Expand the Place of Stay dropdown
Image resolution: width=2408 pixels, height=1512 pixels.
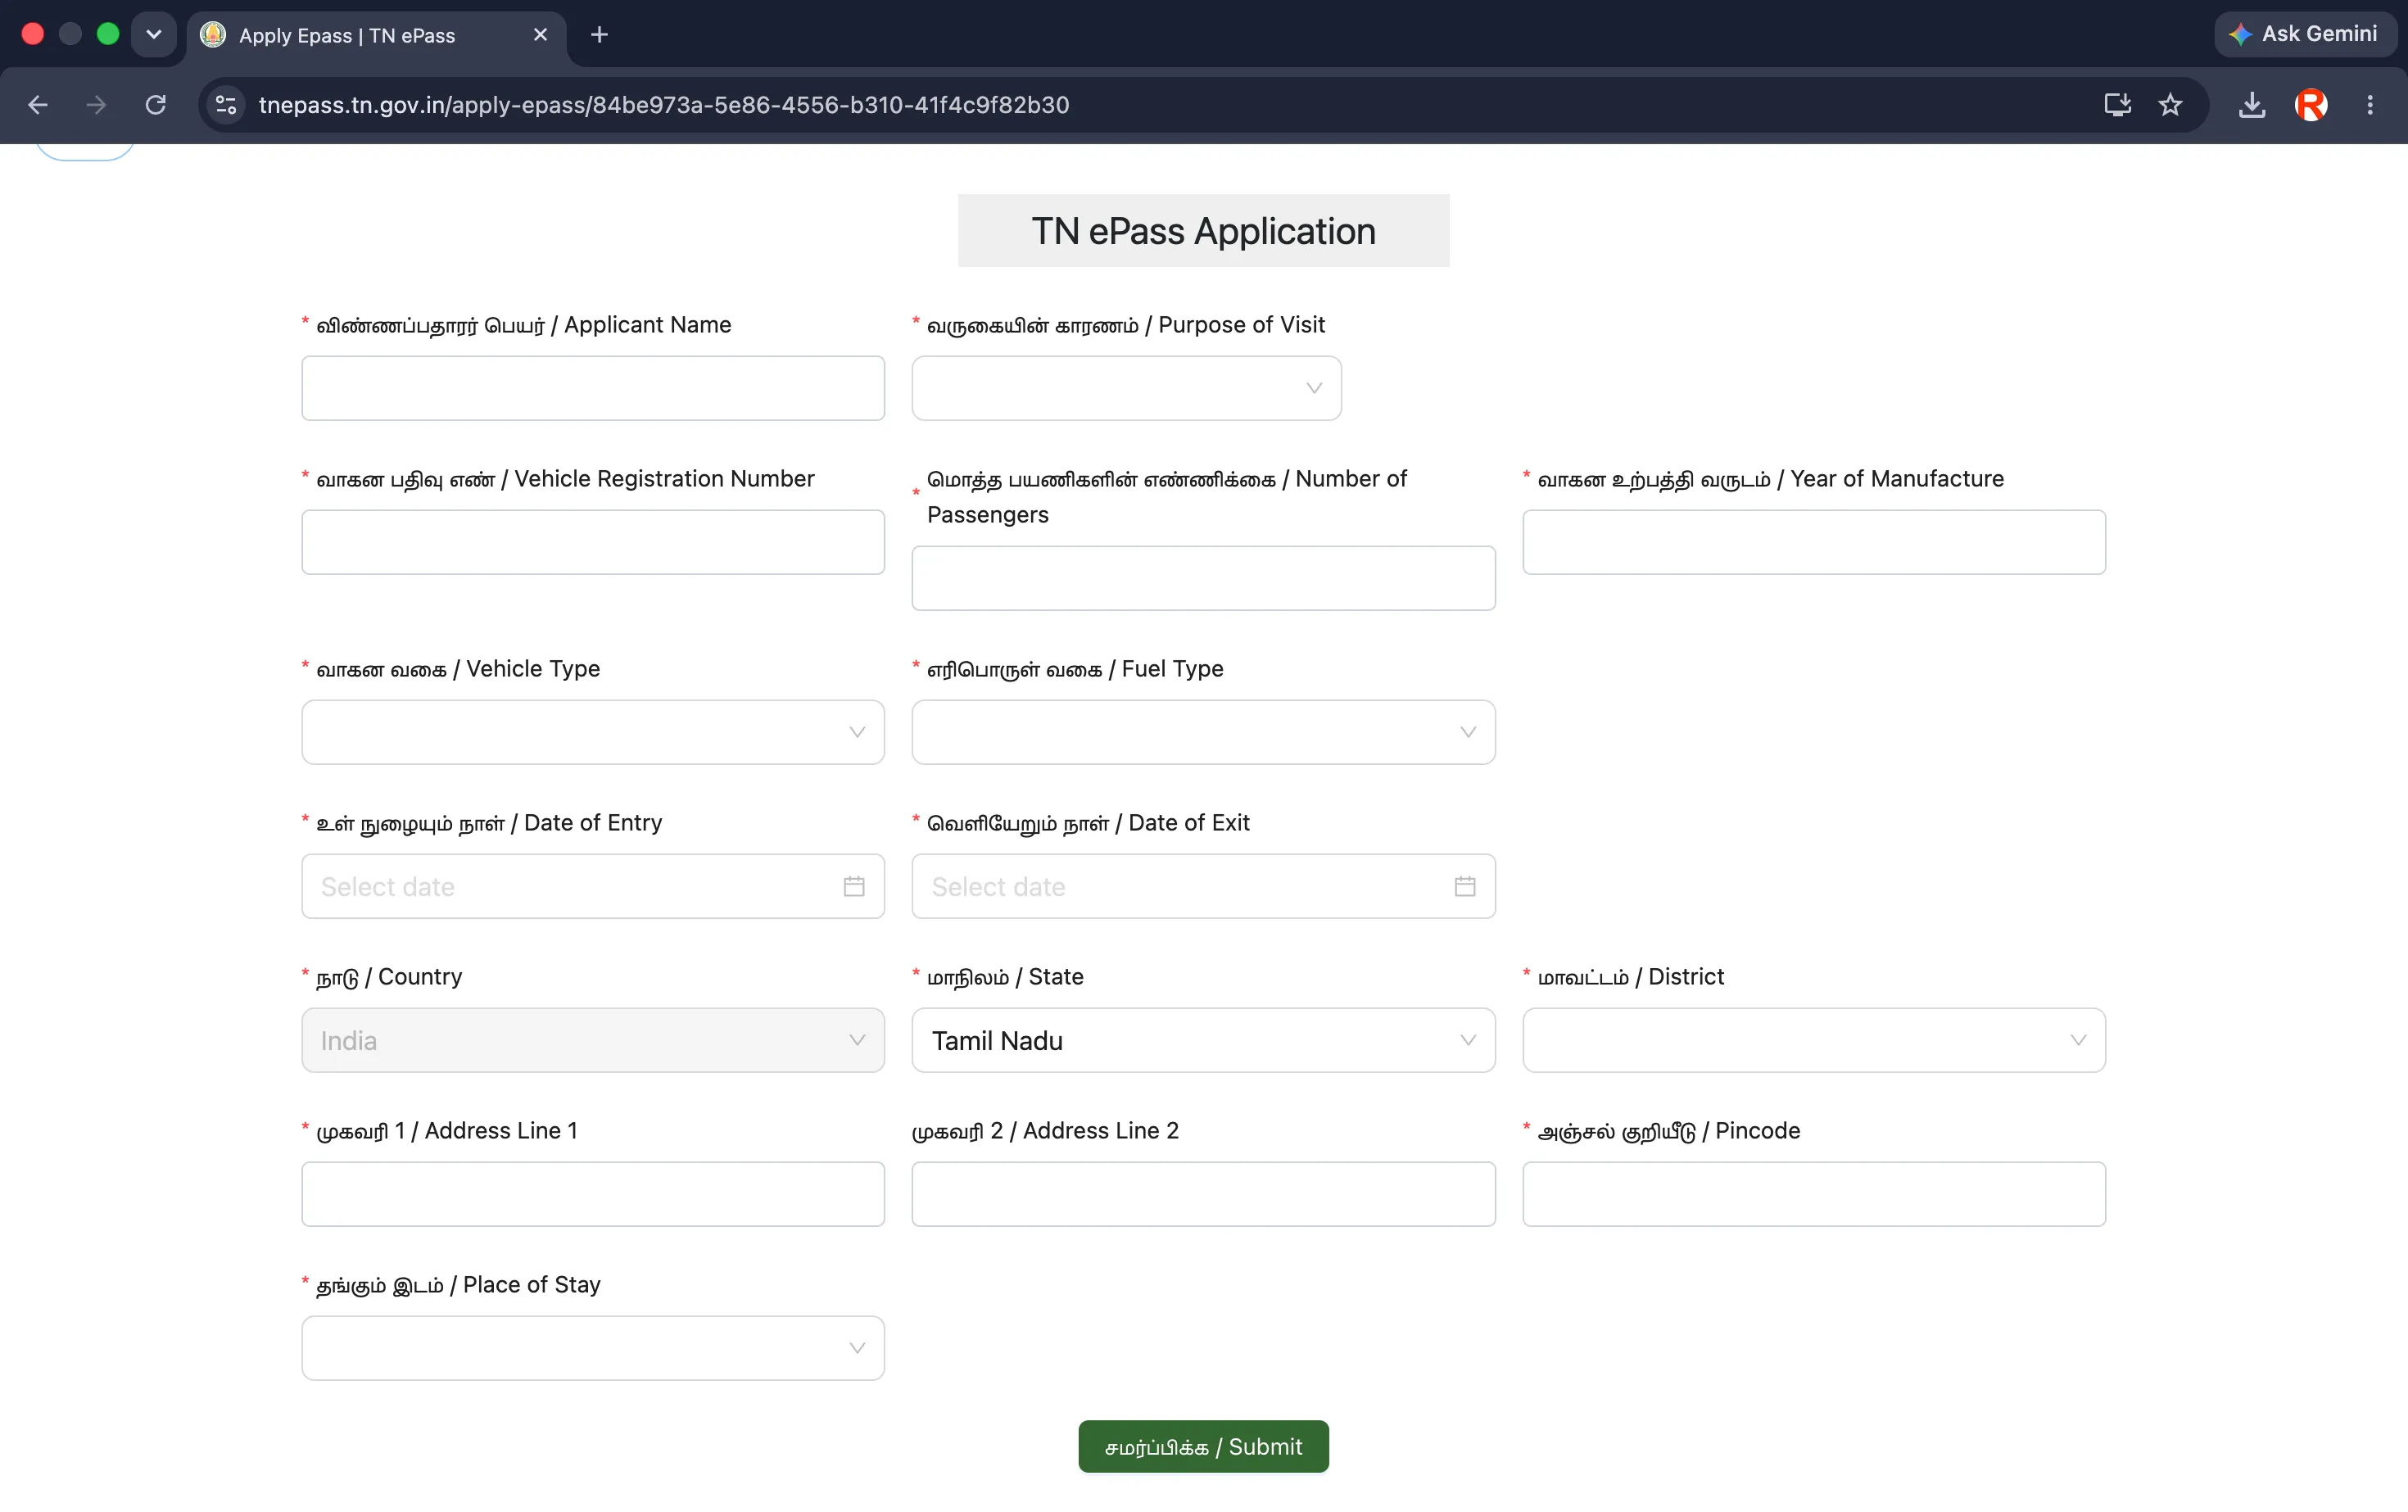click(x=593, y=1348)
